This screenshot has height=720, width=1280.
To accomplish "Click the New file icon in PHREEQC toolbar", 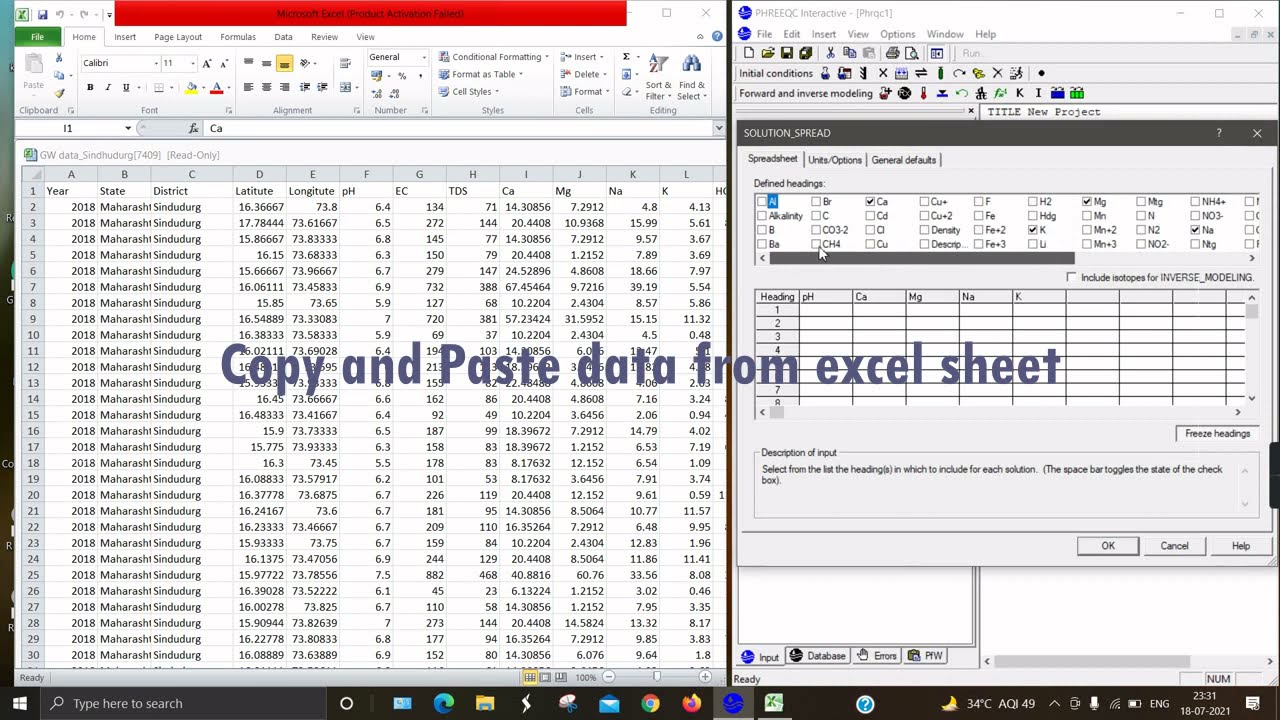I will point(749,53).
